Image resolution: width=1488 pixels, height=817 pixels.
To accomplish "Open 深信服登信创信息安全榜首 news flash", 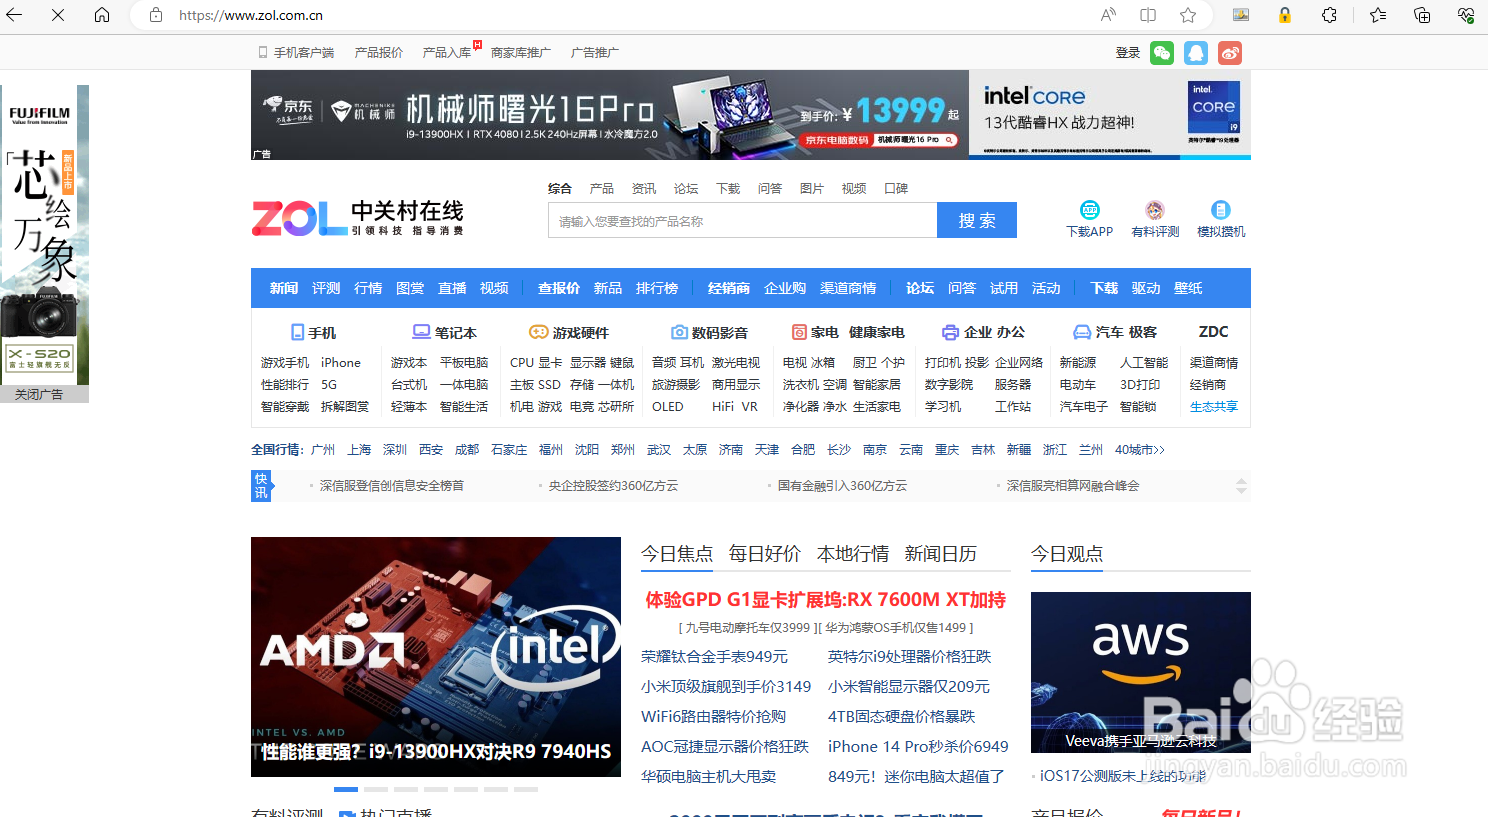I will 392,486.
